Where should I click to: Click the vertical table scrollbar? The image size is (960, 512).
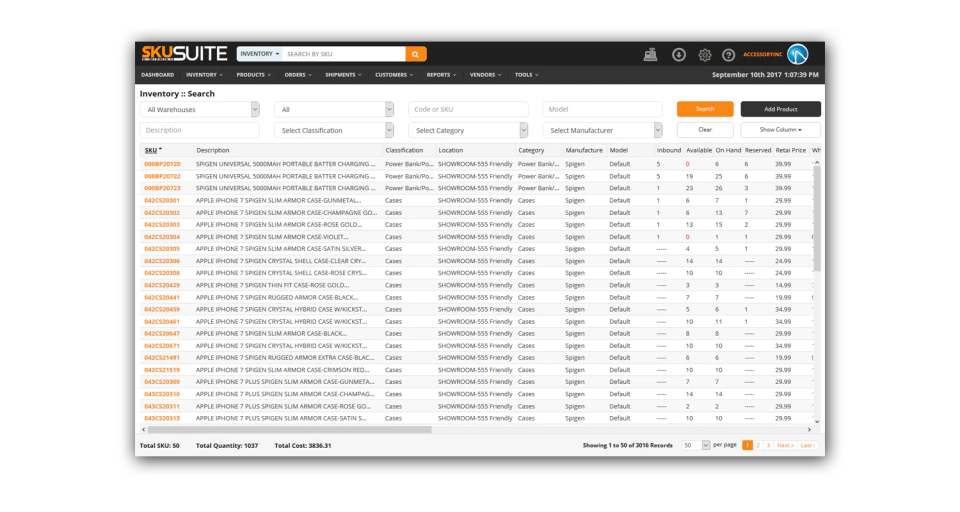[817, 219]
